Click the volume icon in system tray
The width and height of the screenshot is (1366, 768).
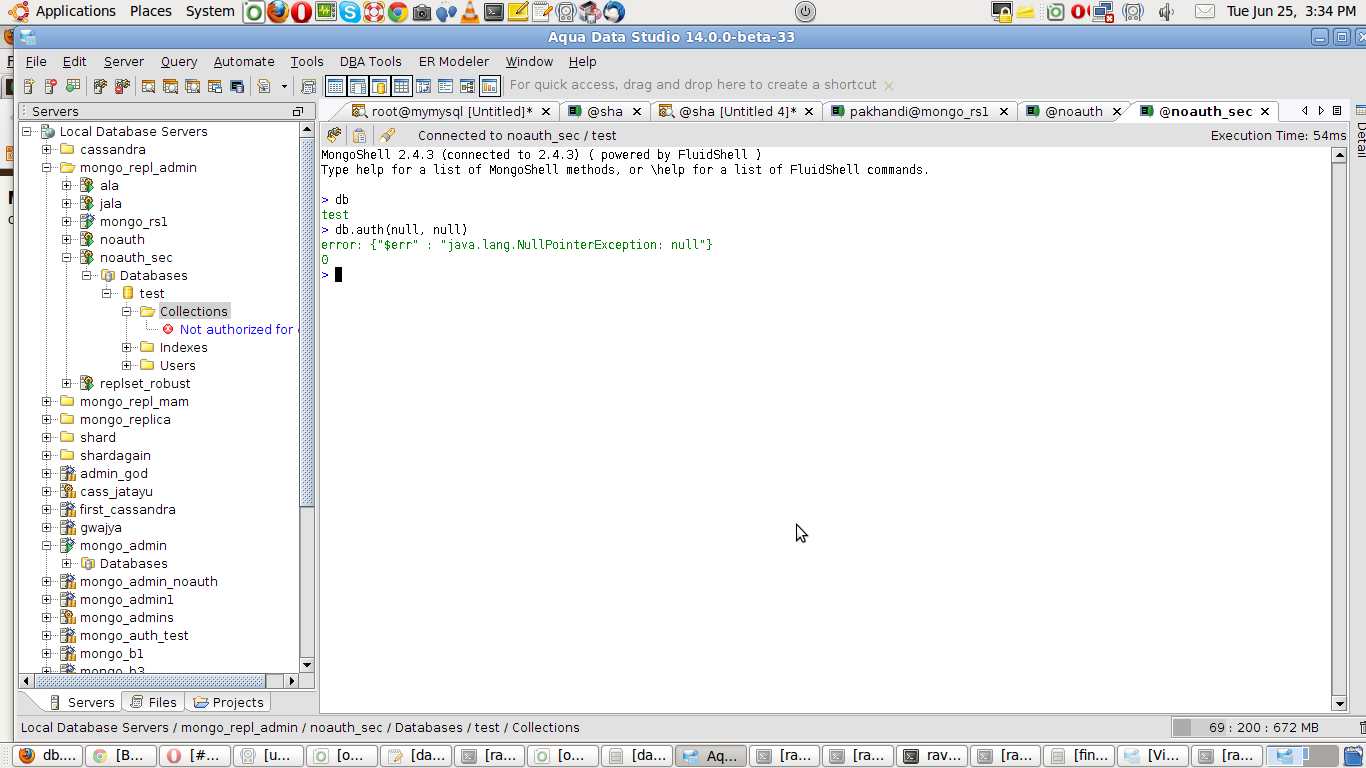click(1166, 12)
